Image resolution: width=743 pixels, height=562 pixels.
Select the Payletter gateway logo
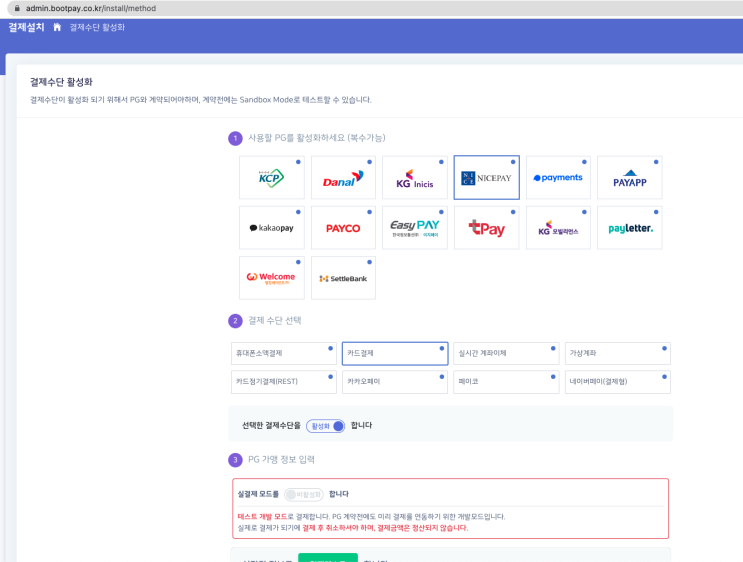click(629, 228)
